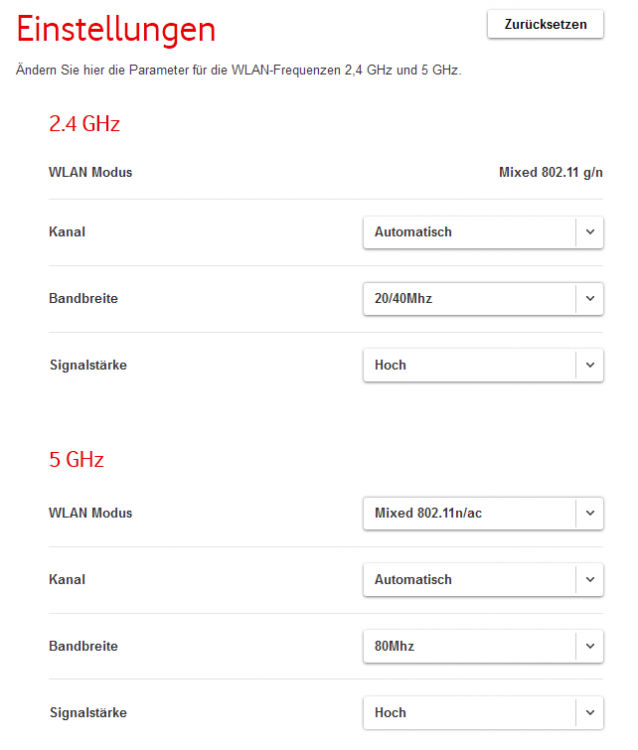Screen dimensions: 638x750
Task: Open the 5 GHz Hoch signal strength dropdown
Action: pyautogui.click(x=470, y=713)
